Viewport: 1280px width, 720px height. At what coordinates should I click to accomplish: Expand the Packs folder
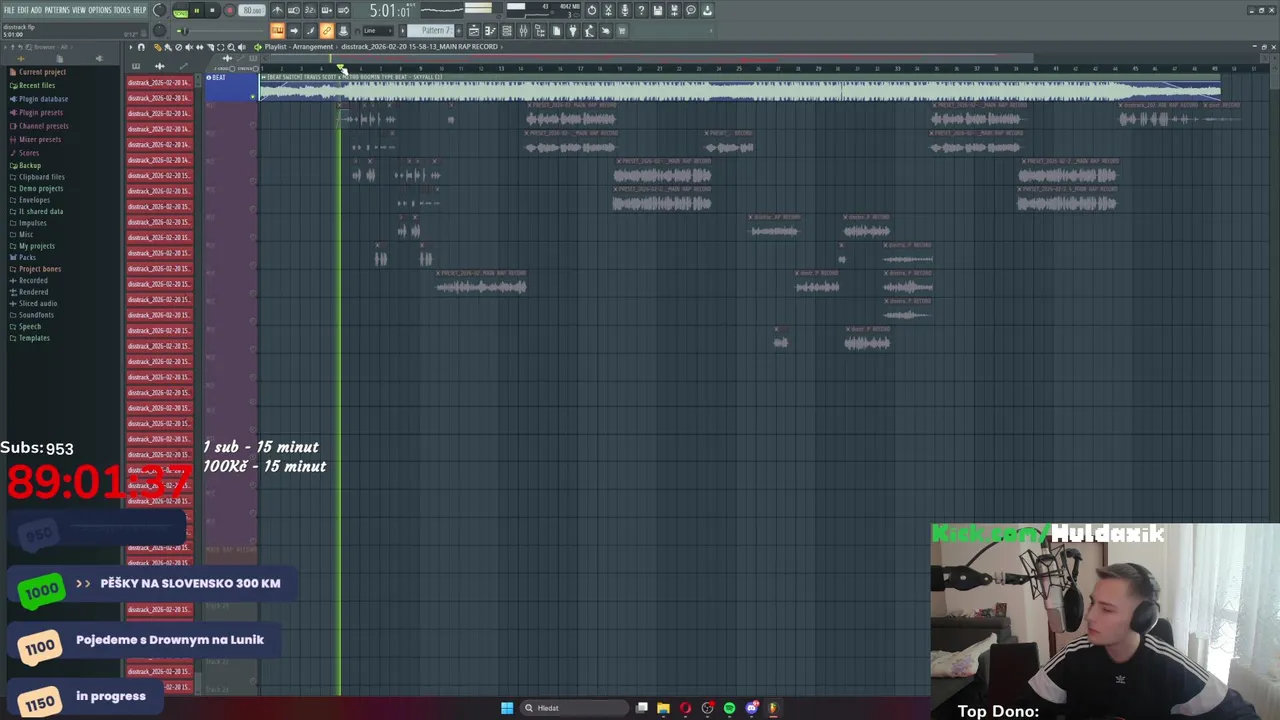(x=26, y=257)
